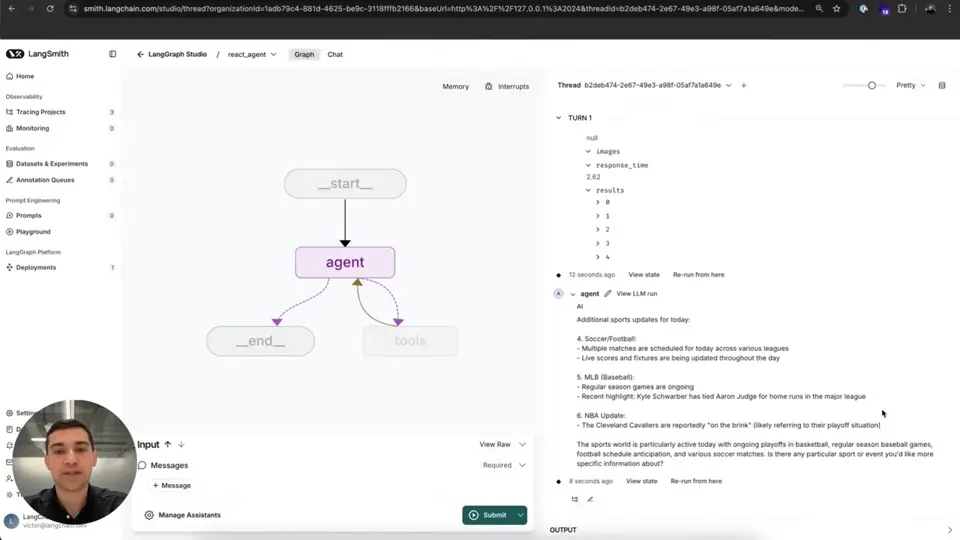Go back in browser
Viewport: 960px width, 540px height.
12,9
